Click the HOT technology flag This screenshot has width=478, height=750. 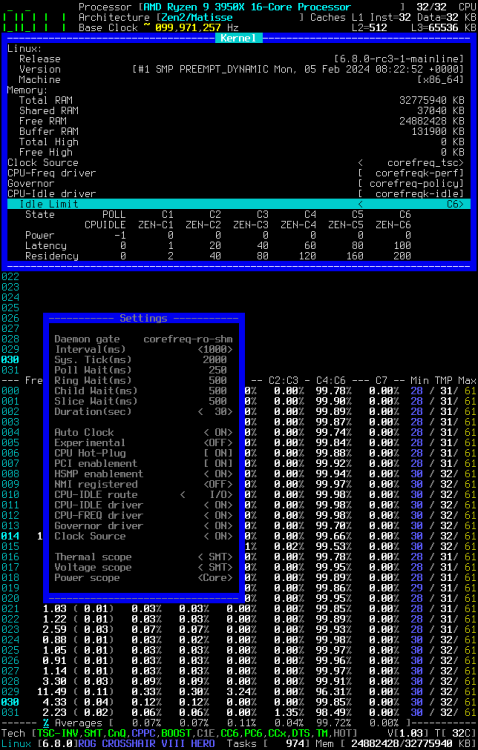[343, 733]
